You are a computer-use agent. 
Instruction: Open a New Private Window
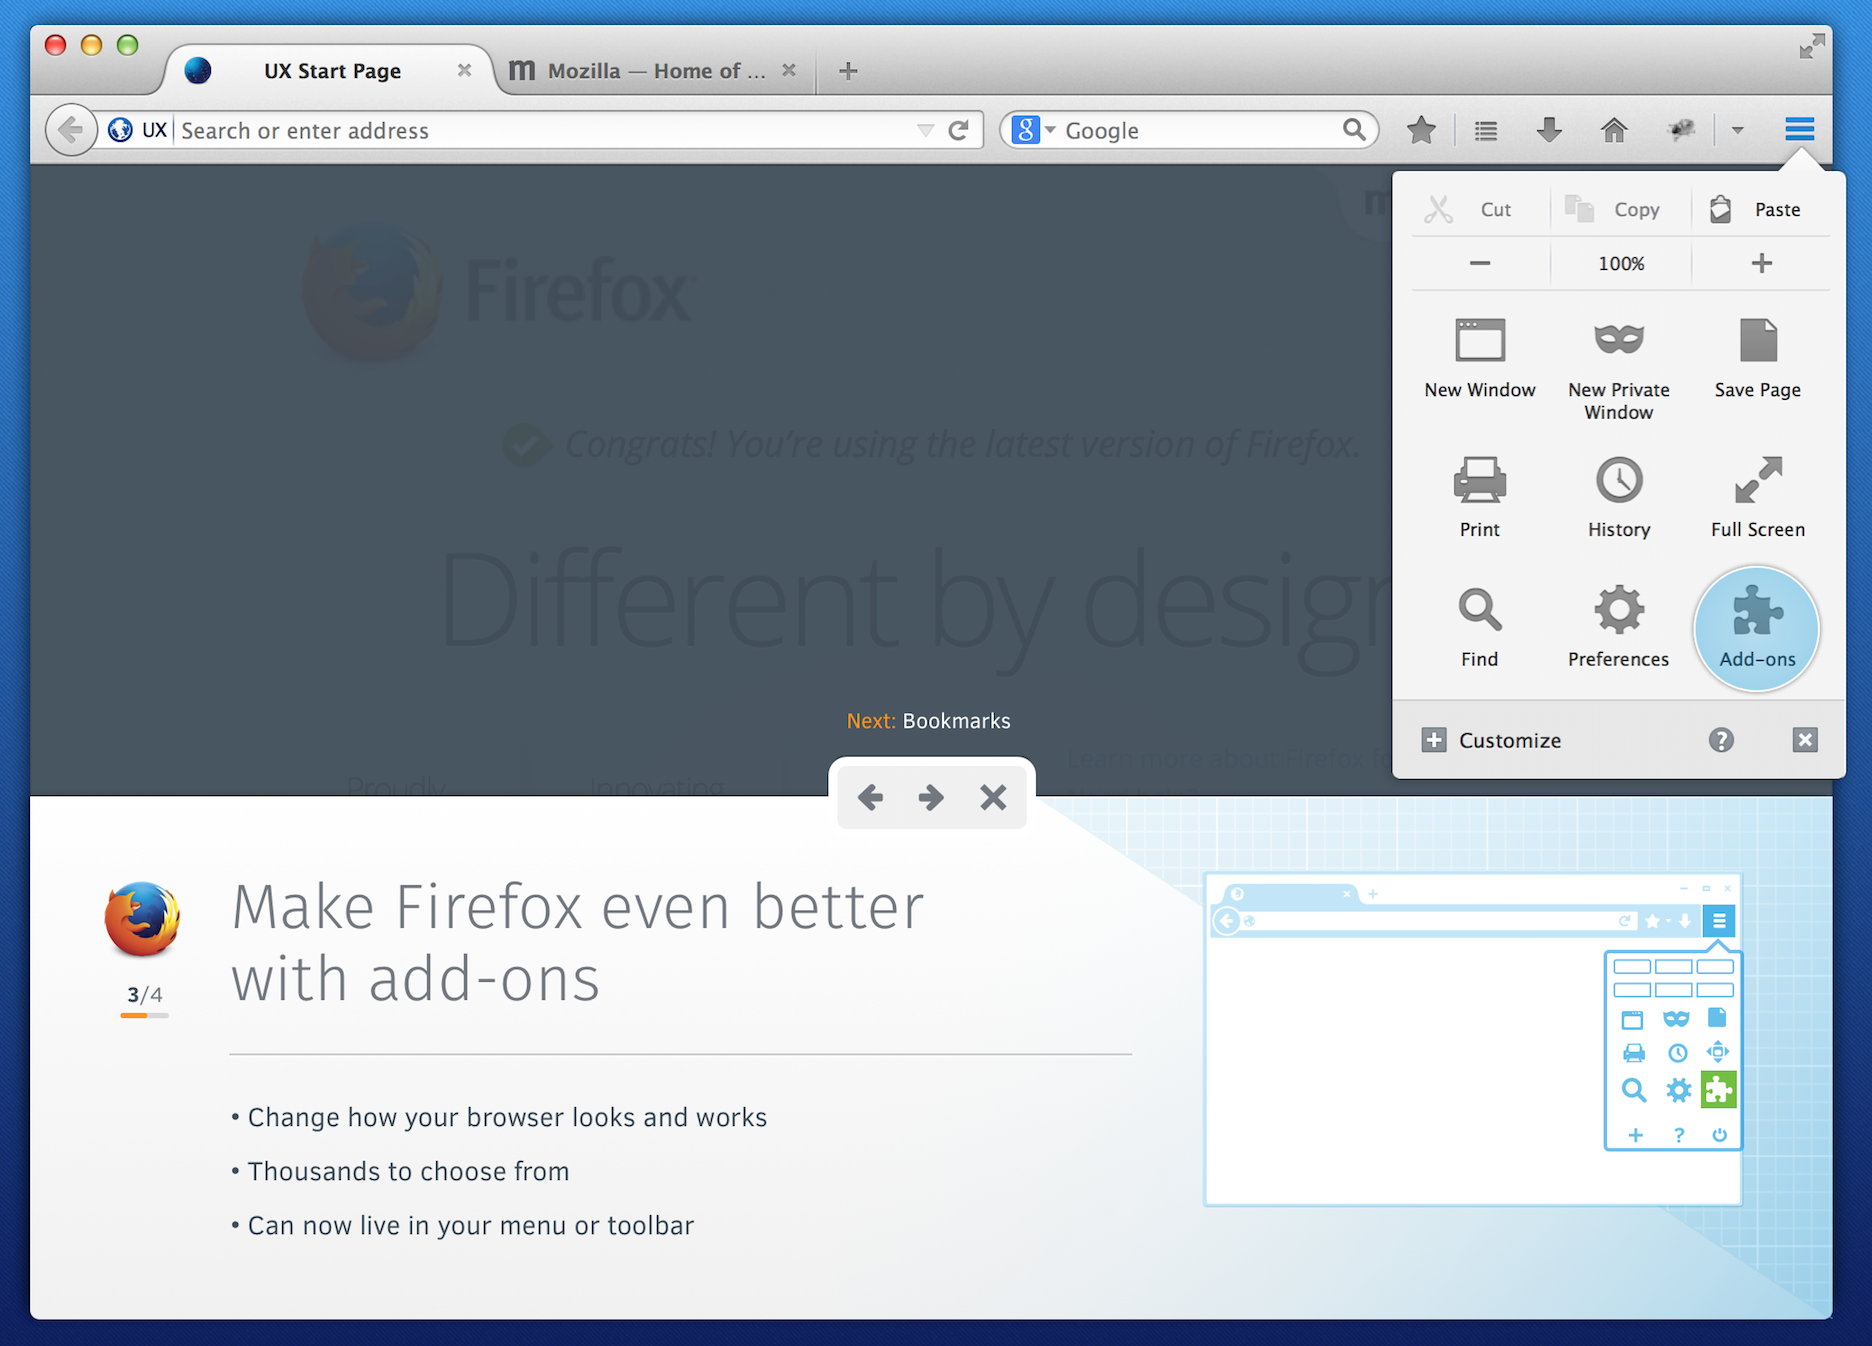(1619, 368)
